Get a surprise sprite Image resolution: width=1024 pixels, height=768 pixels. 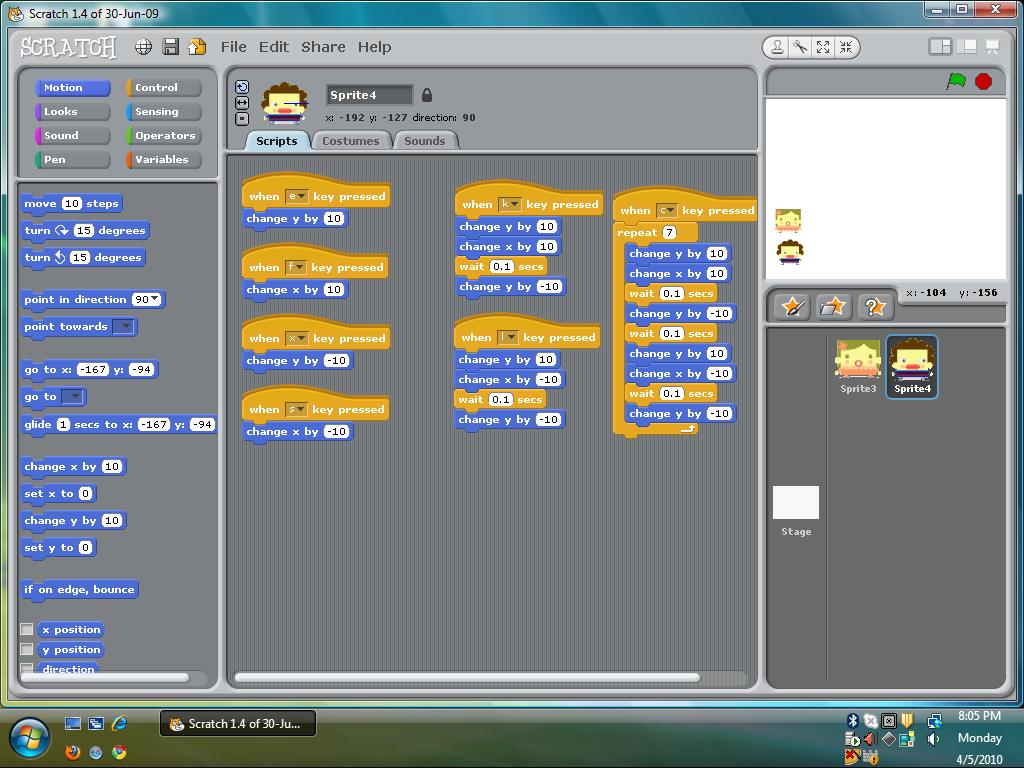pyautogui.click(x=875, y=306)
